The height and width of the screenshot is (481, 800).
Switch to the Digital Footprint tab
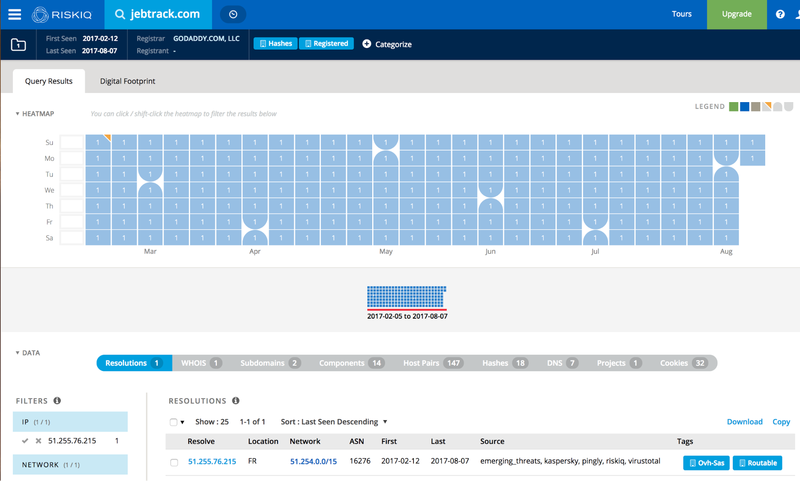pyautogui.click(x=128, y=81)
